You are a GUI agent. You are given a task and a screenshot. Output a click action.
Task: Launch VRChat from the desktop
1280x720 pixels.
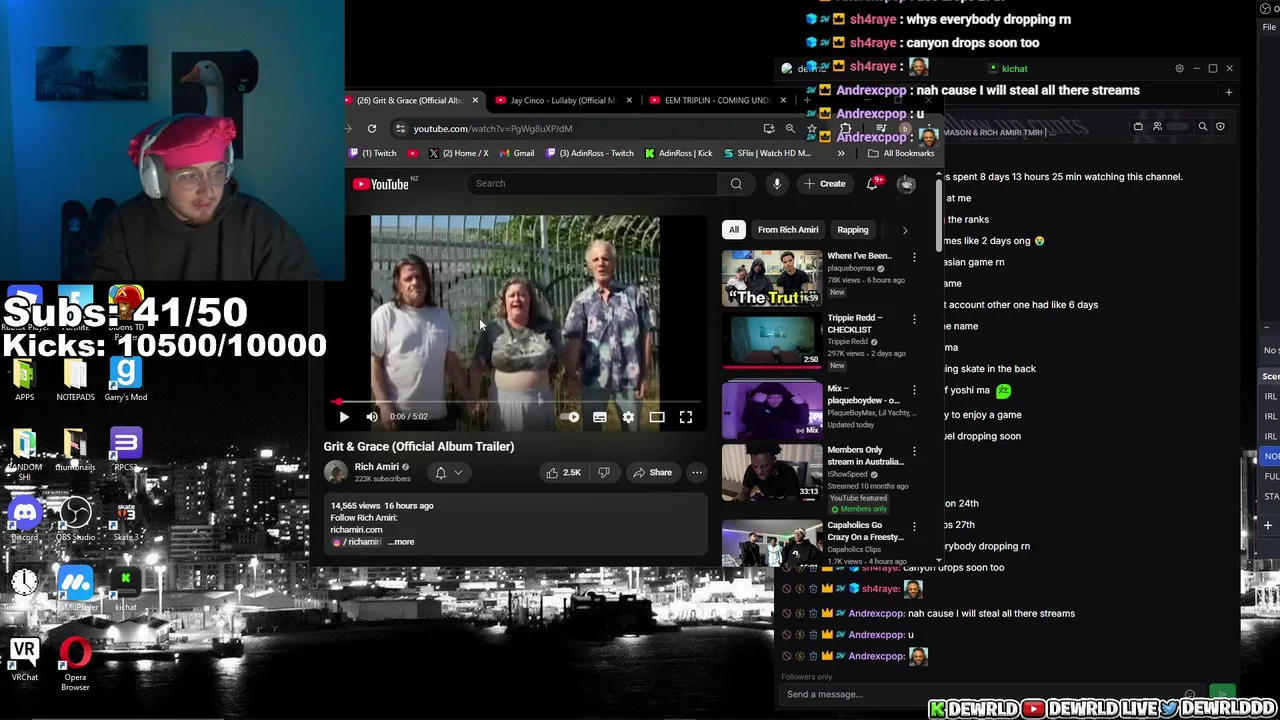click(25, 660)
